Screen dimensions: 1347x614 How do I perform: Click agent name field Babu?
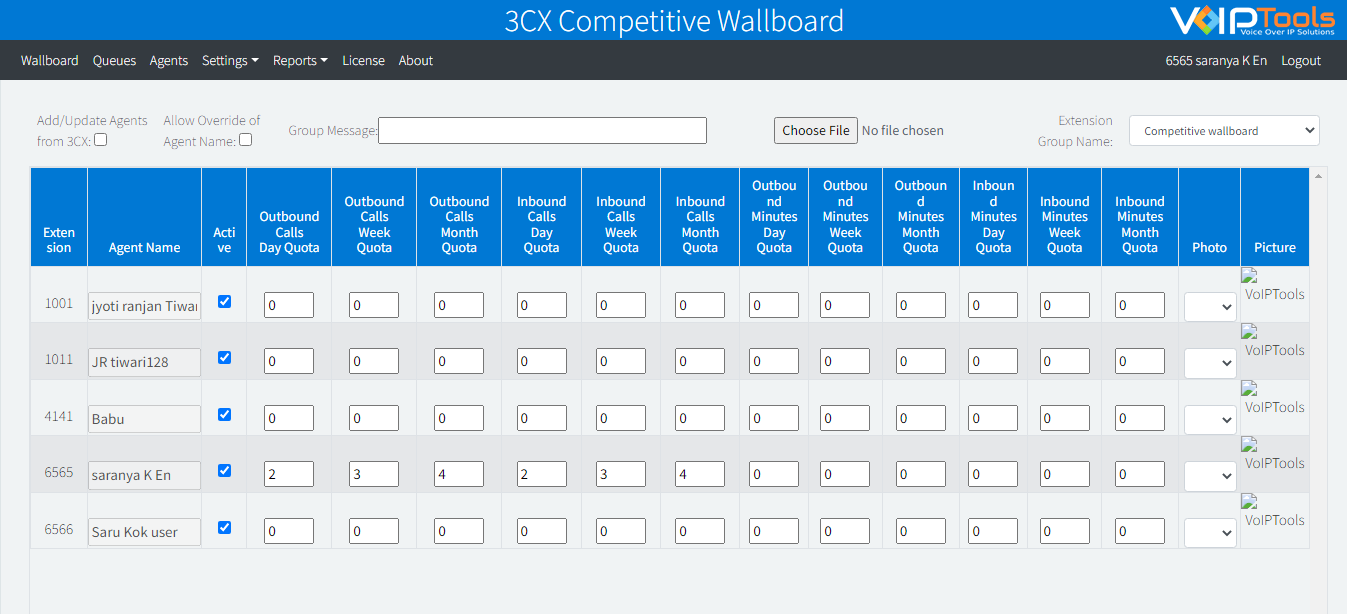click(x=144, y=419)
